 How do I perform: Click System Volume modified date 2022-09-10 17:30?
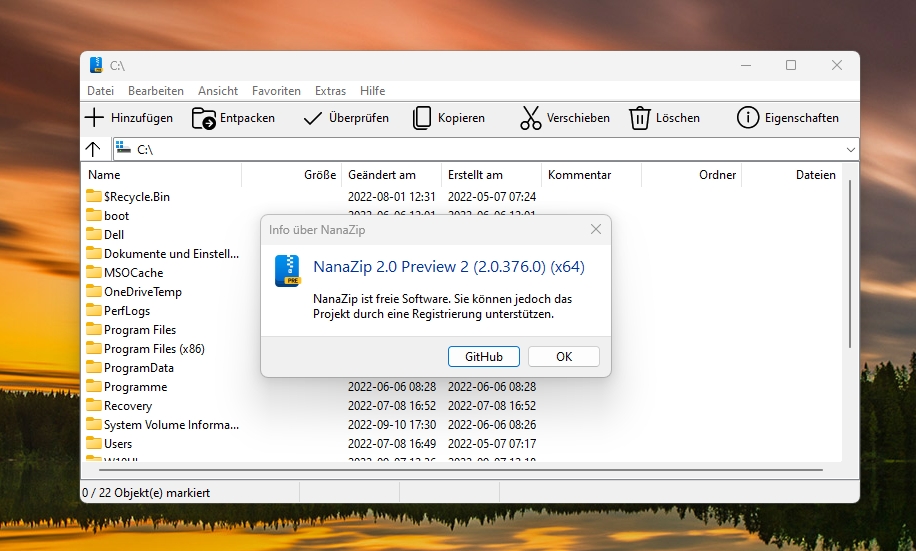click(x=391, y=424)
